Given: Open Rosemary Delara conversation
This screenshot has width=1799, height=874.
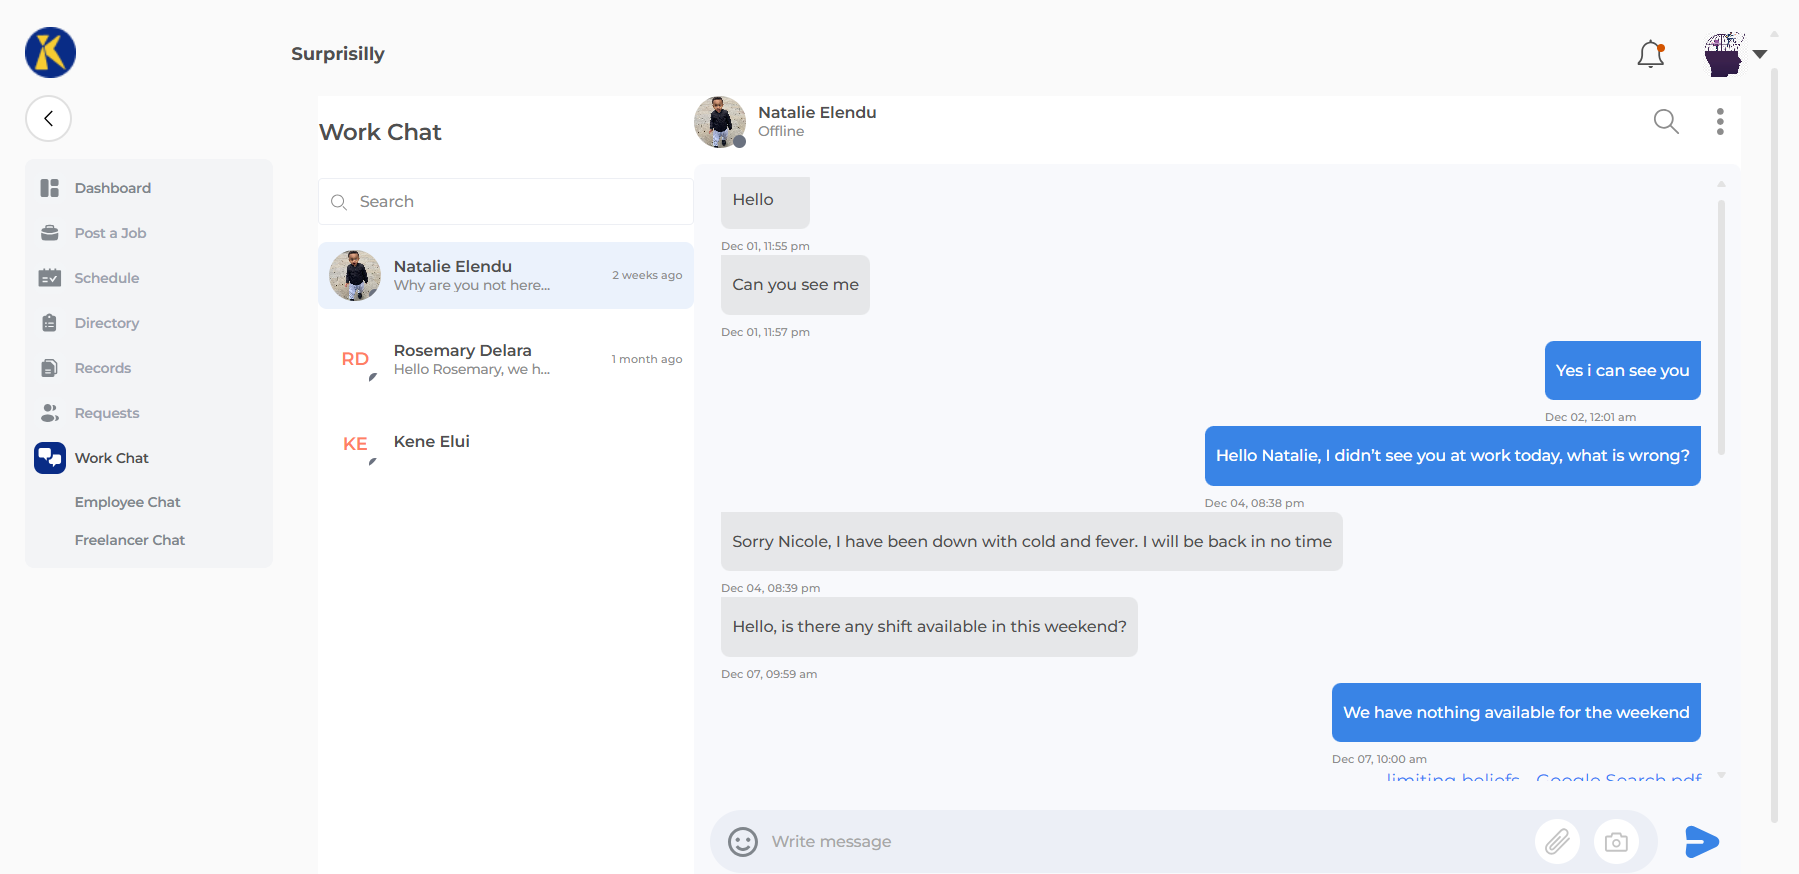Looking at the screenshot, I should (506, 359).
